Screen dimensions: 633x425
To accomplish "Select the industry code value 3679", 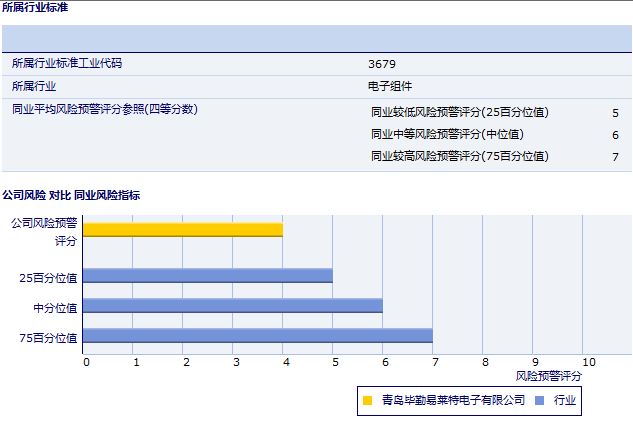I will [x=382, y=64].
